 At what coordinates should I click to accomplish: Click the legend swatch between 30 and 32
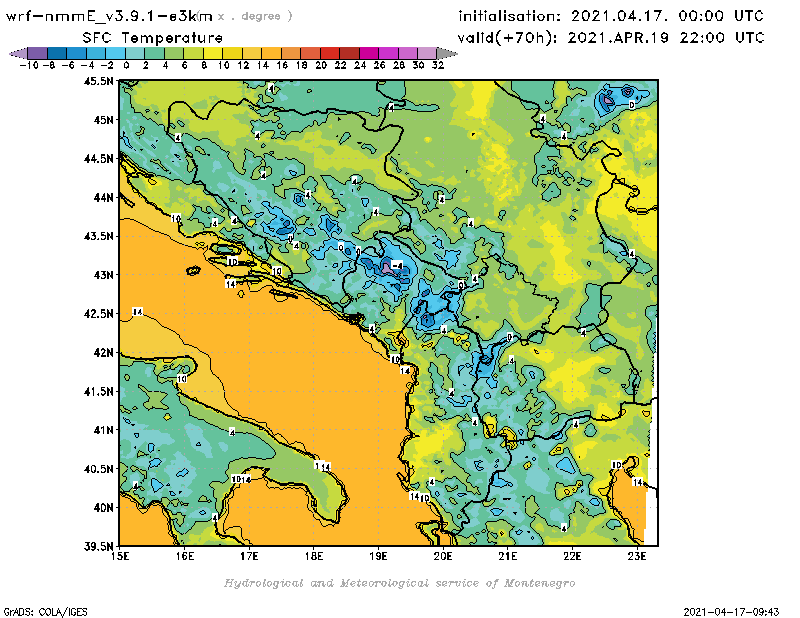(427, 53)
